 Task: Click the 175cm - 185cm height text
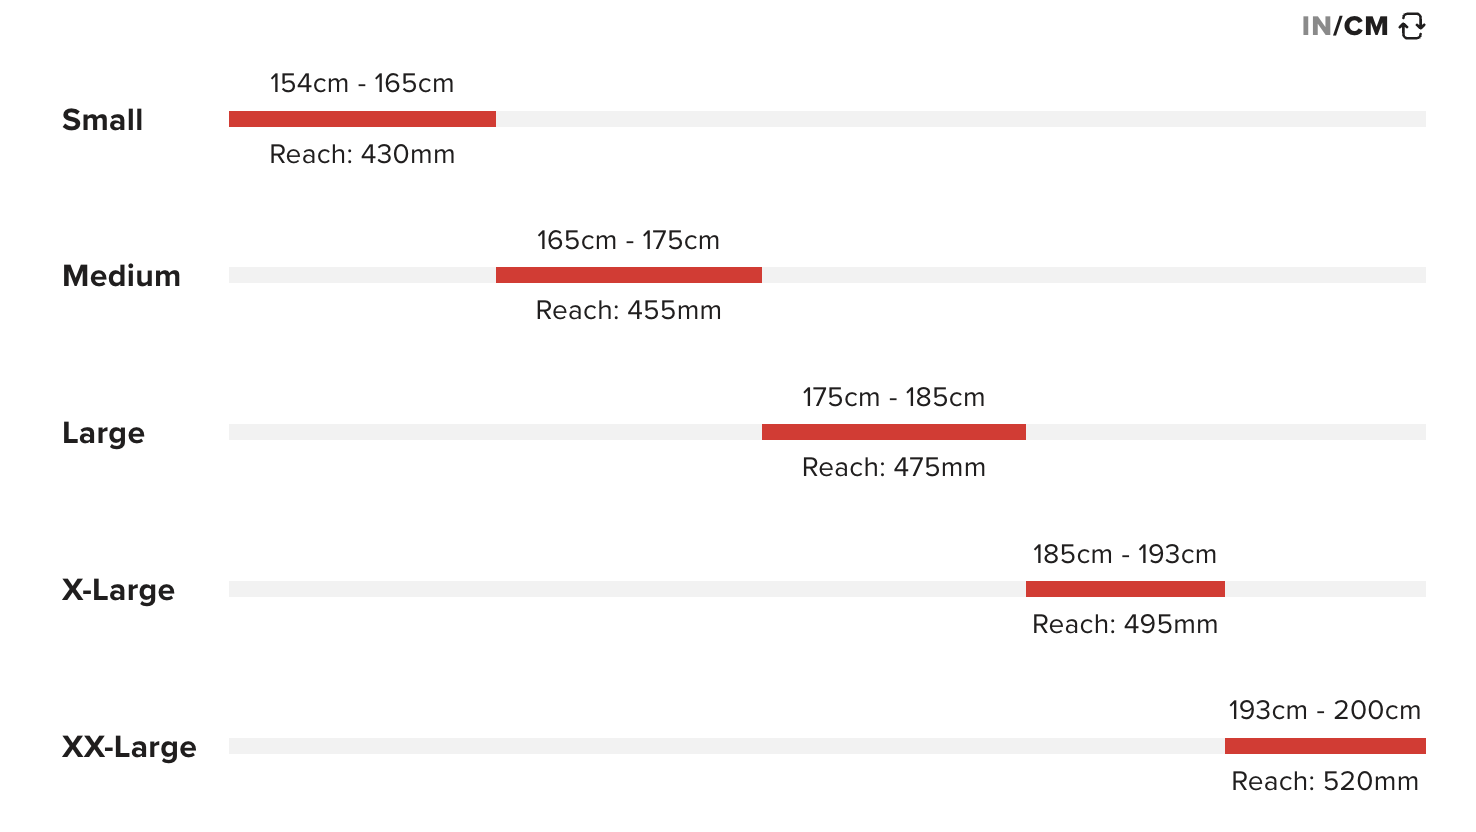[893, 397]
